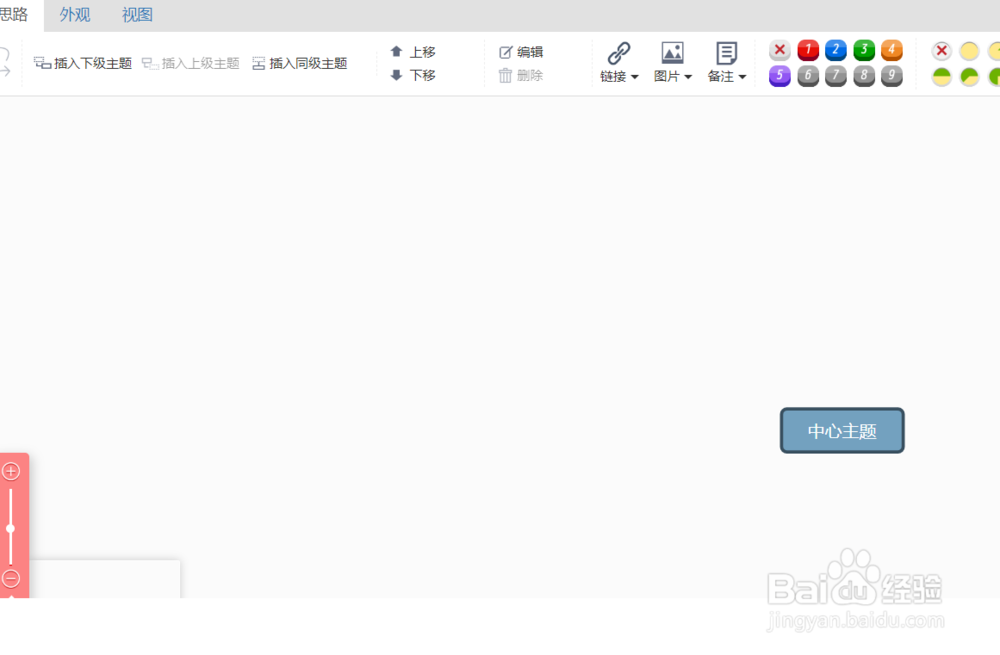Click Insert Sibling Topic (插入同级主题)
This screenshot has height=655, width=1000.
300,63
